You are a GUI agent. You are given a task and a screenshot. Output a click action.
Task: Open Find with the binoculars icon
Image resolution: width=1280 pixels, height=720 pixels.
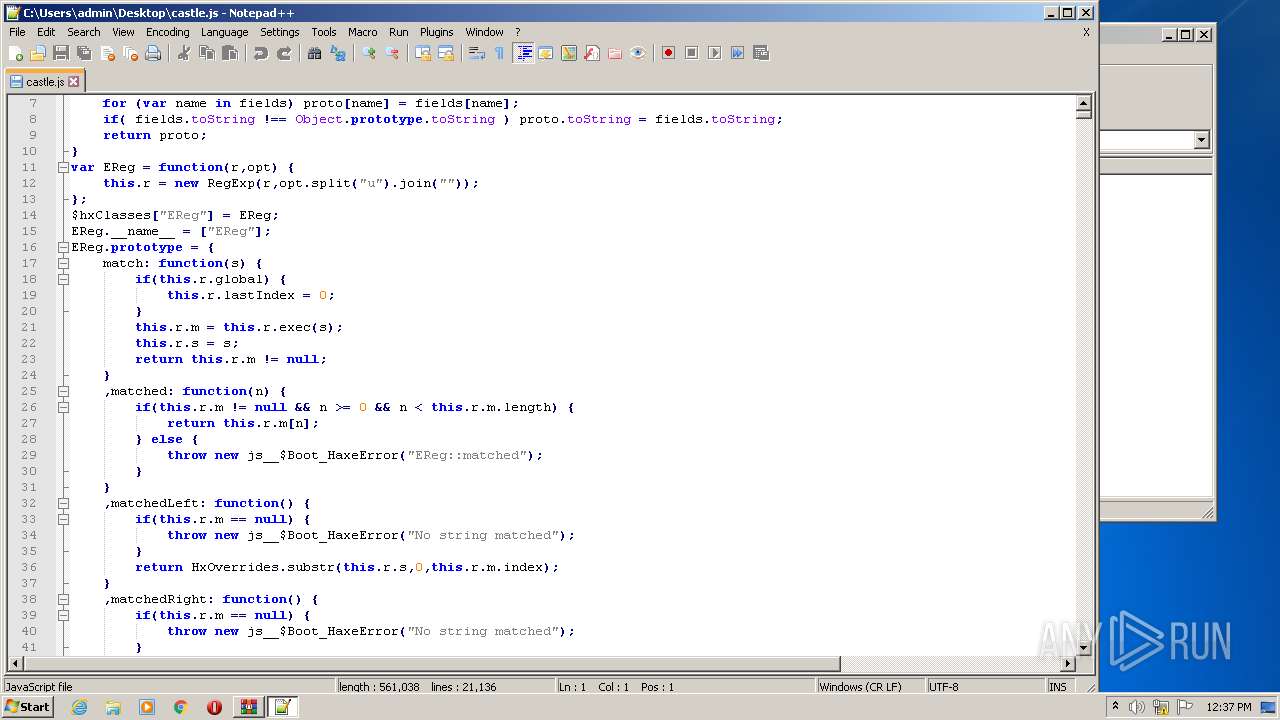315,53
